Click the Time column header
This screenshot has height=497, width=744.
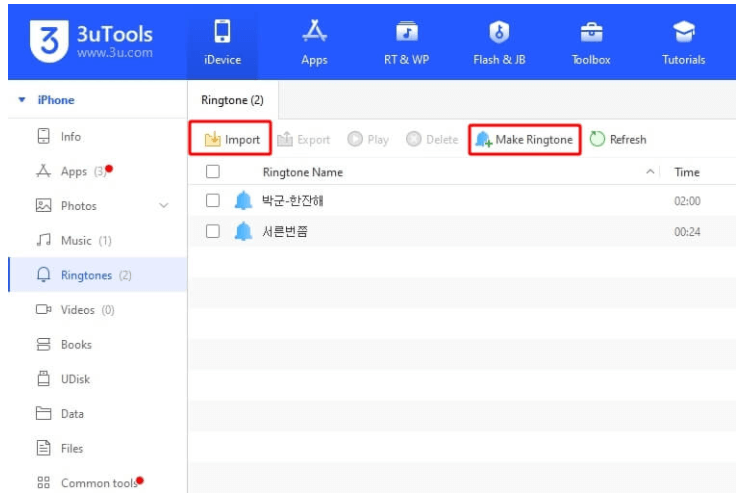(x=687, y=172)
